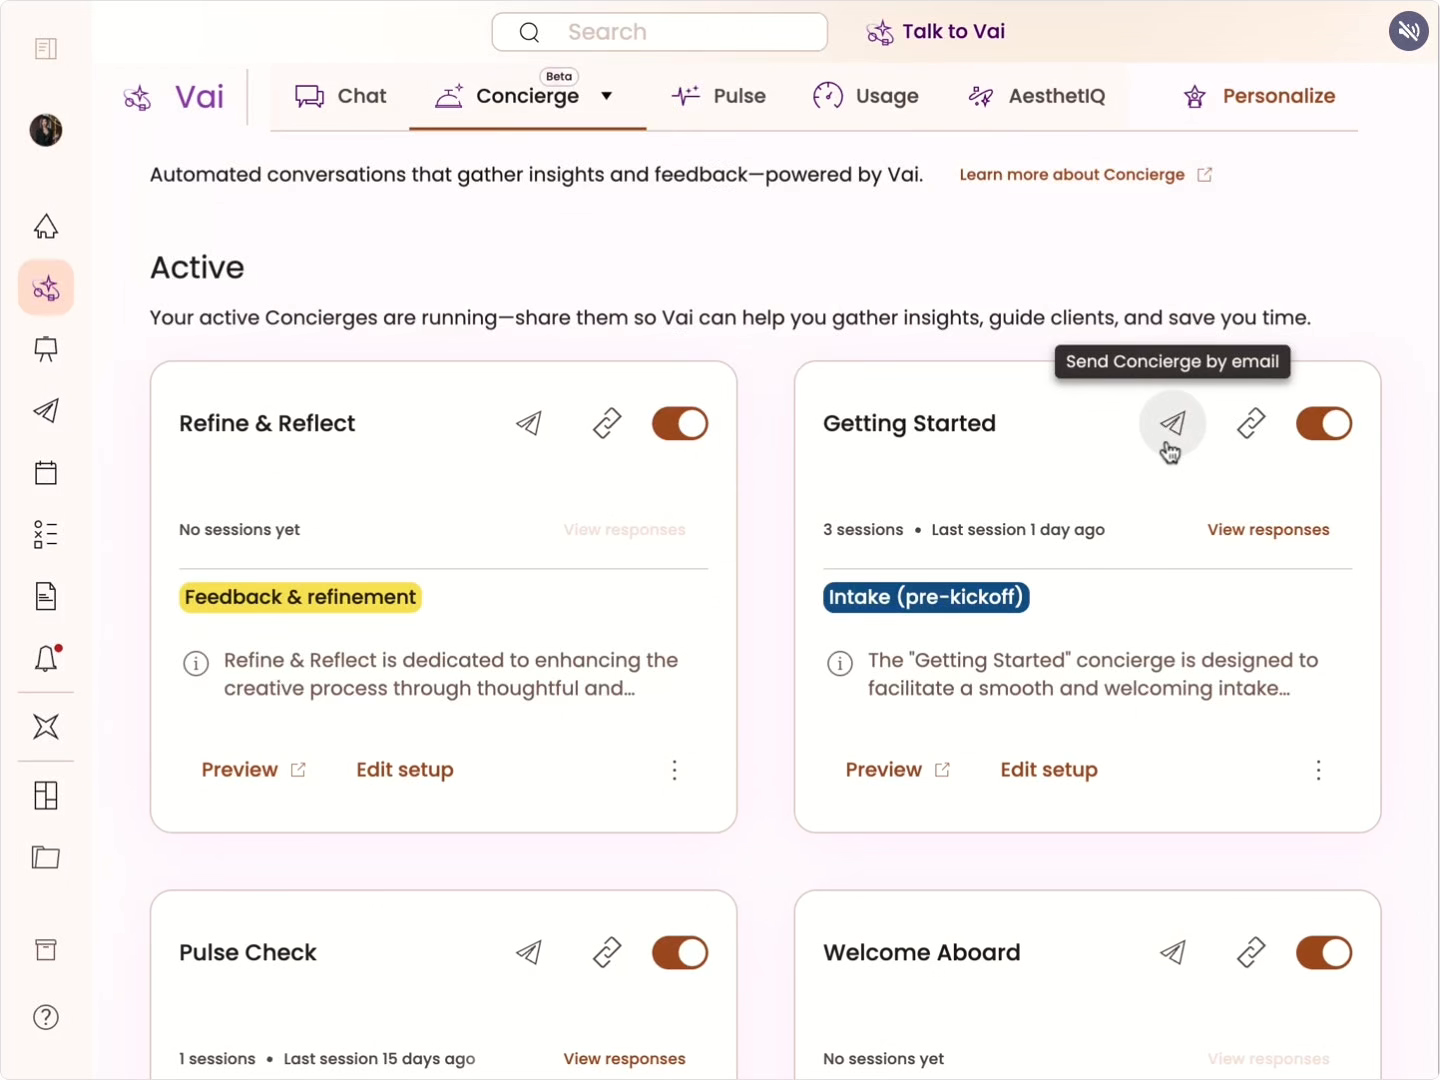Send Welcome Aboard concierge by email
The height and width of the screenshot is (1080, 1440).
click(1173, 953)
